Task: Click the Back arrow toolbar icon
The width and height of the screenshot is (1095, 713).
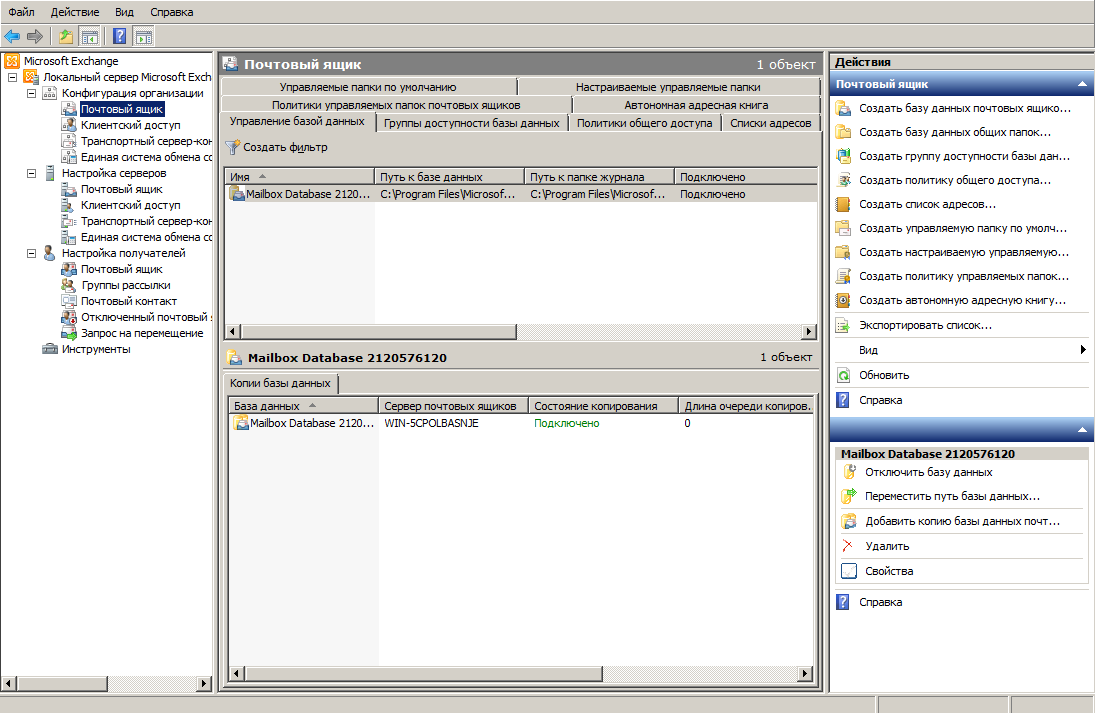Action: point(12,36)
